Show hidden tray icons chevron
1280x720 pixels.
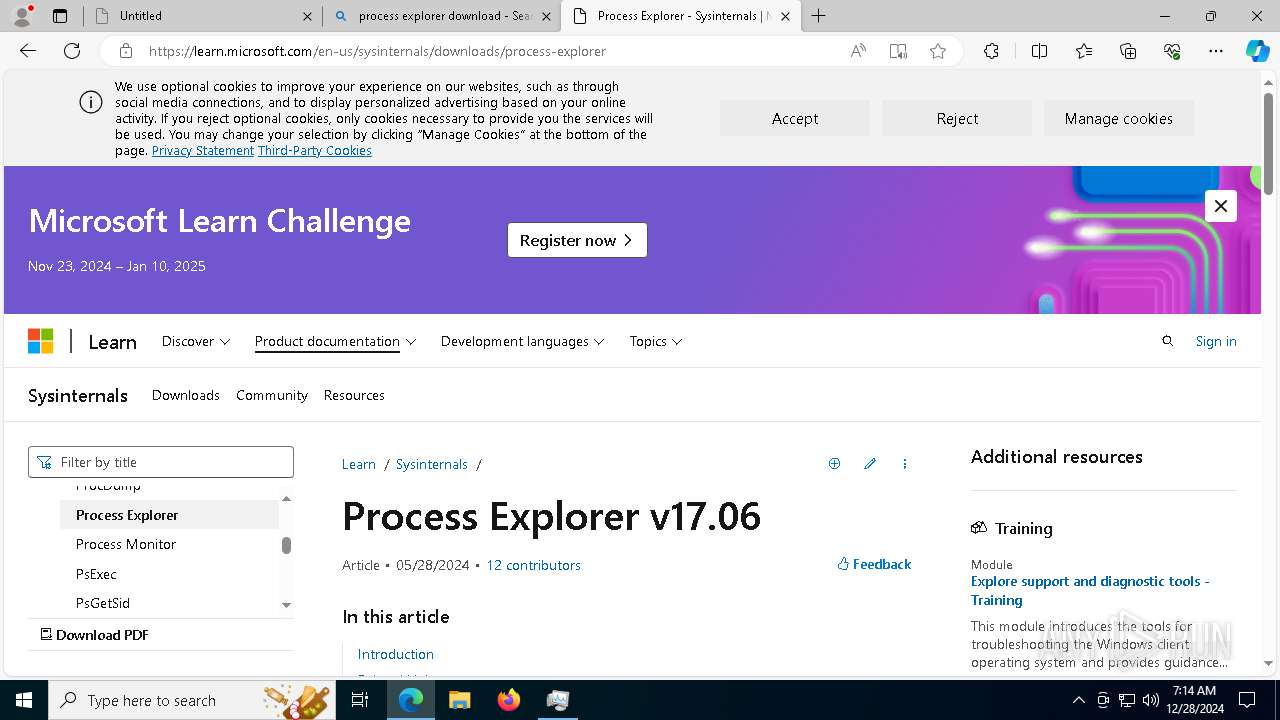pyautogui.click(x=1078, y=700)
